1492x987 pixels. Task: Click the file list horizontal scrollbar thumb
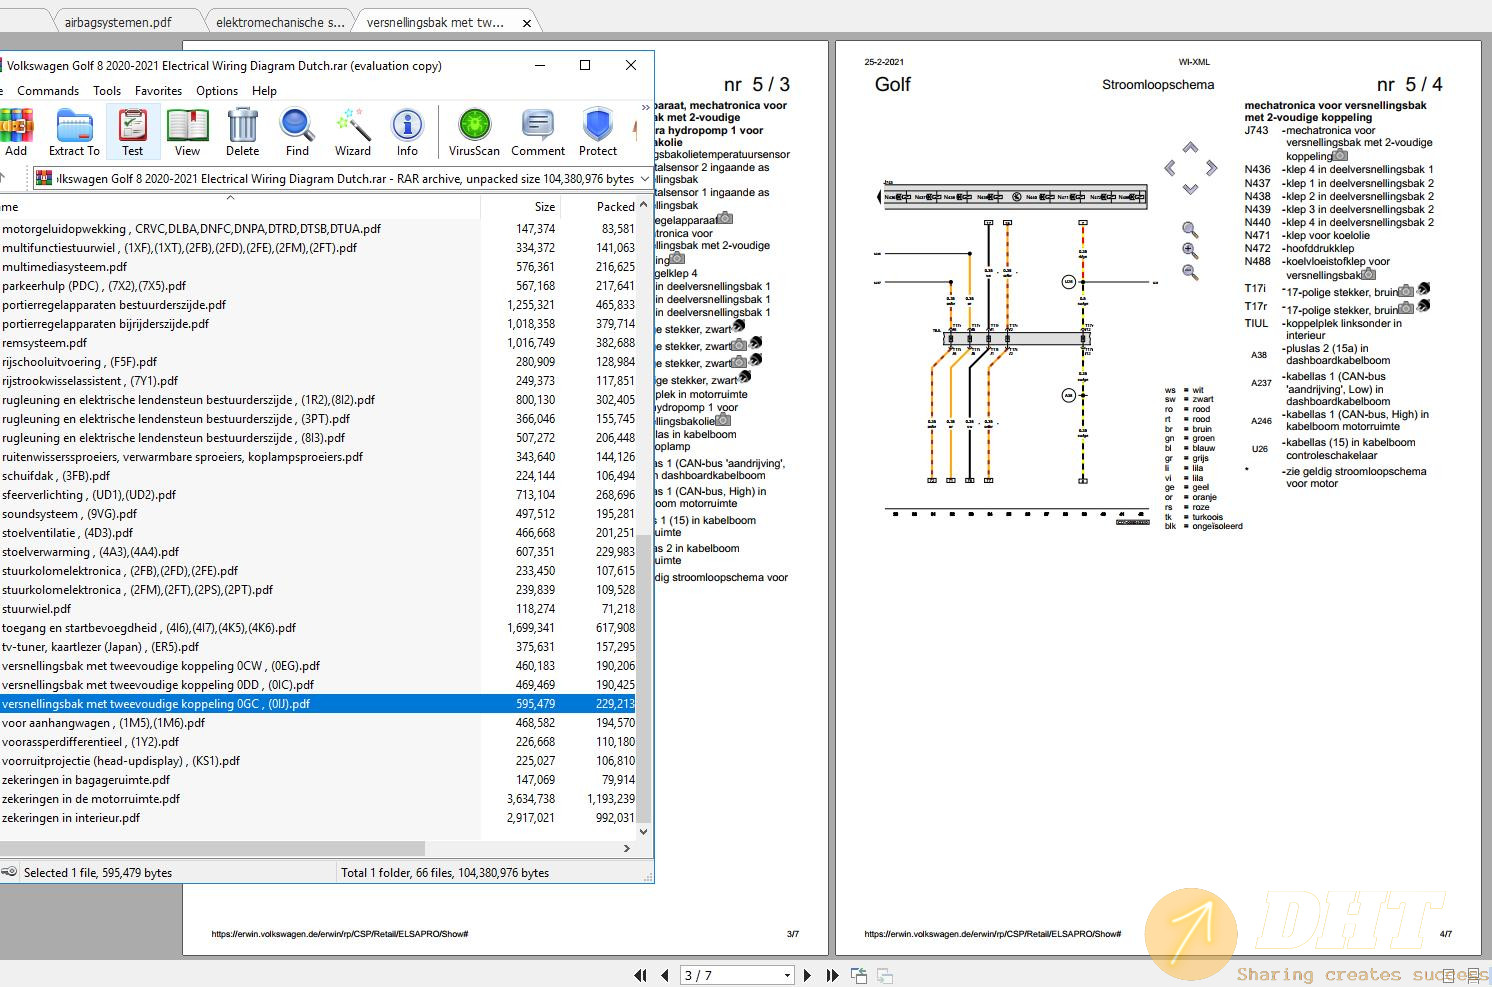click(212, 848)
